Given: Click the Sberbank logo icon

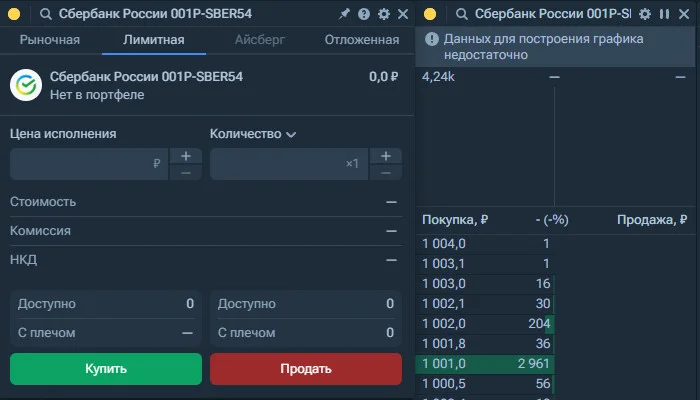Looking at the screenshot, I should tap(26, 85).
